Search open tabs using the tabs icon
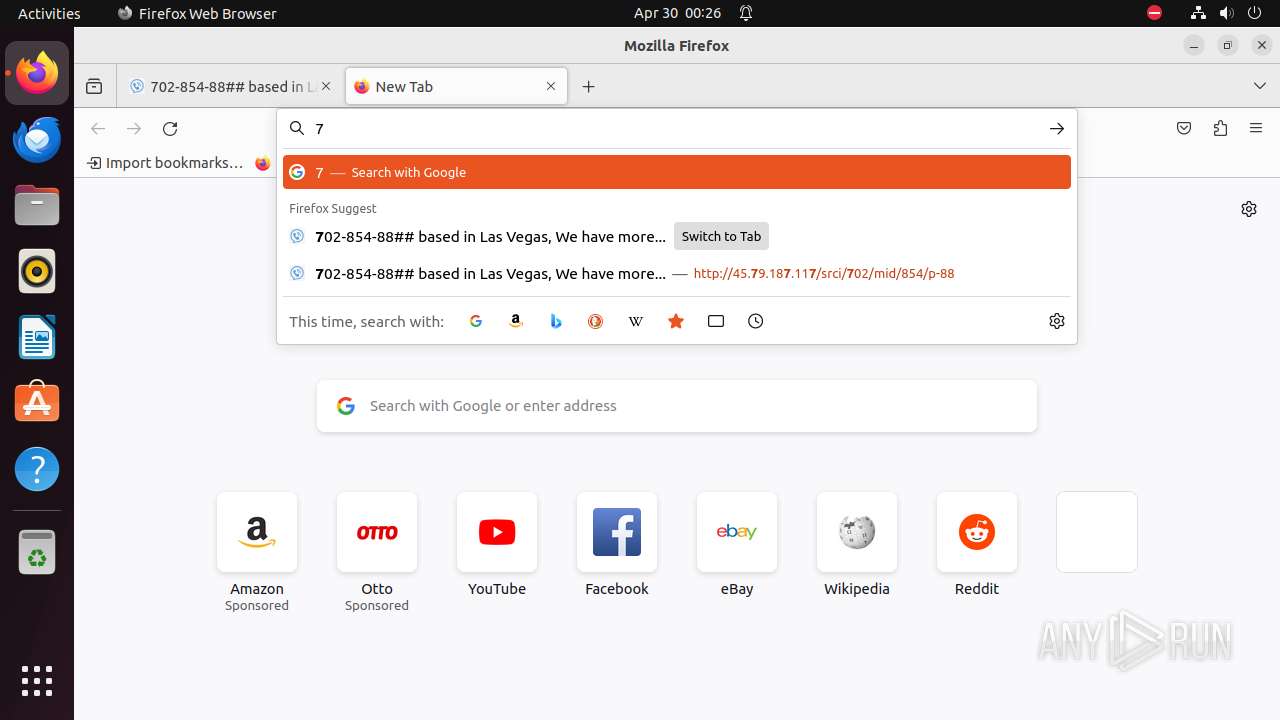The width and height of the screenshot is (1280, 720). click(716, 321)
